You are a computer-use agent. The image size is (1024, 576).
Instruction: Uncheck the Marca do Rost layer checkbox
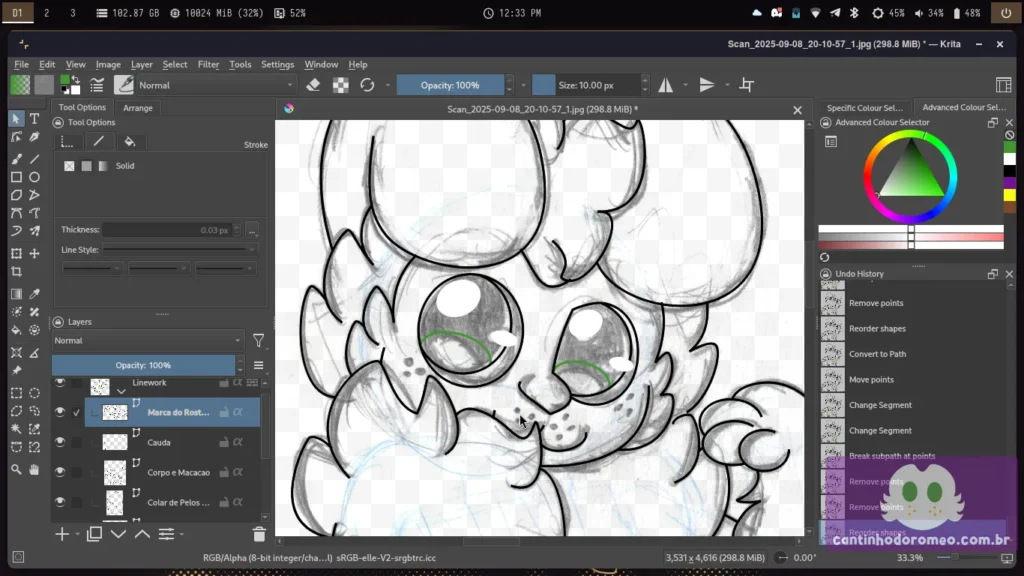[x=77, y=412]
